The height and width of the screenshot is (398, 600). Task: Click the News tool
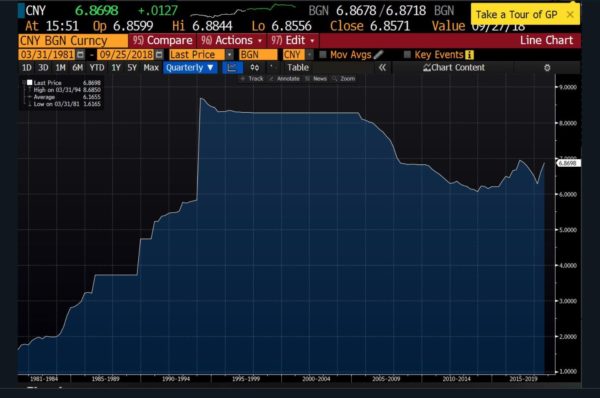click(x=316, y=78)
